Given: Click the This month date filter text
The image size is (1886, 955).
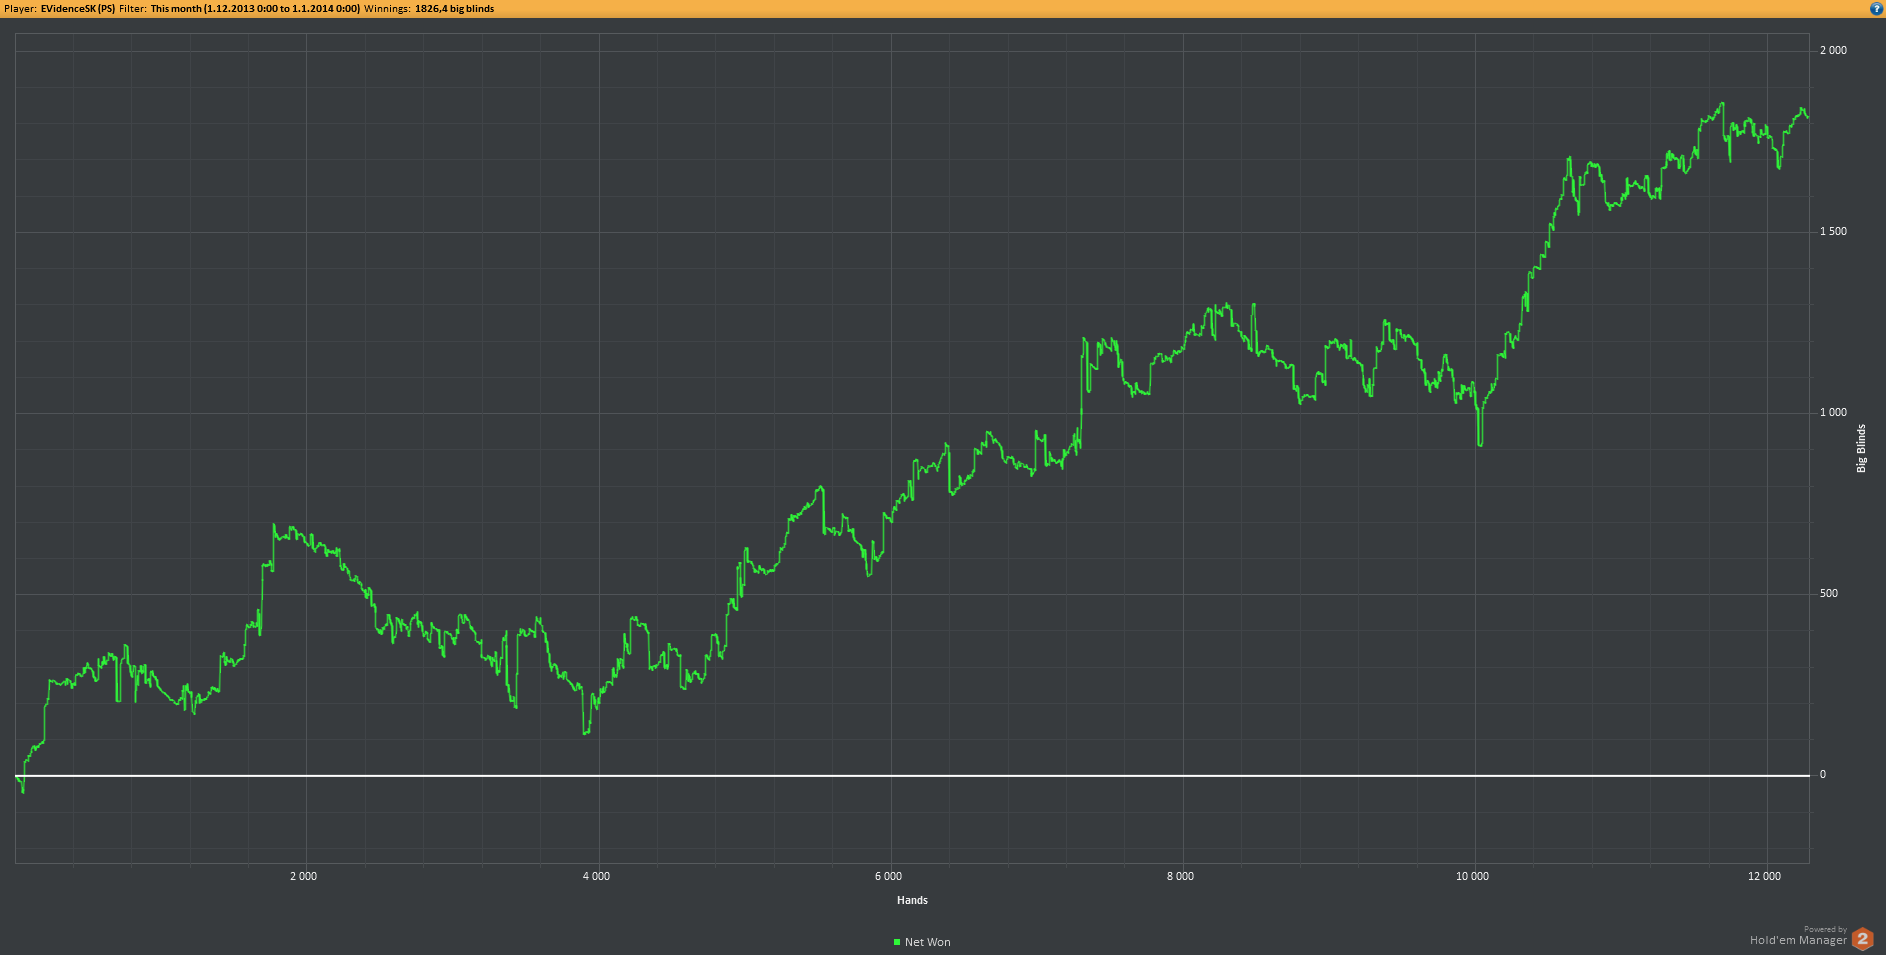Looking at the screenshot, I should tap(255, 9).
